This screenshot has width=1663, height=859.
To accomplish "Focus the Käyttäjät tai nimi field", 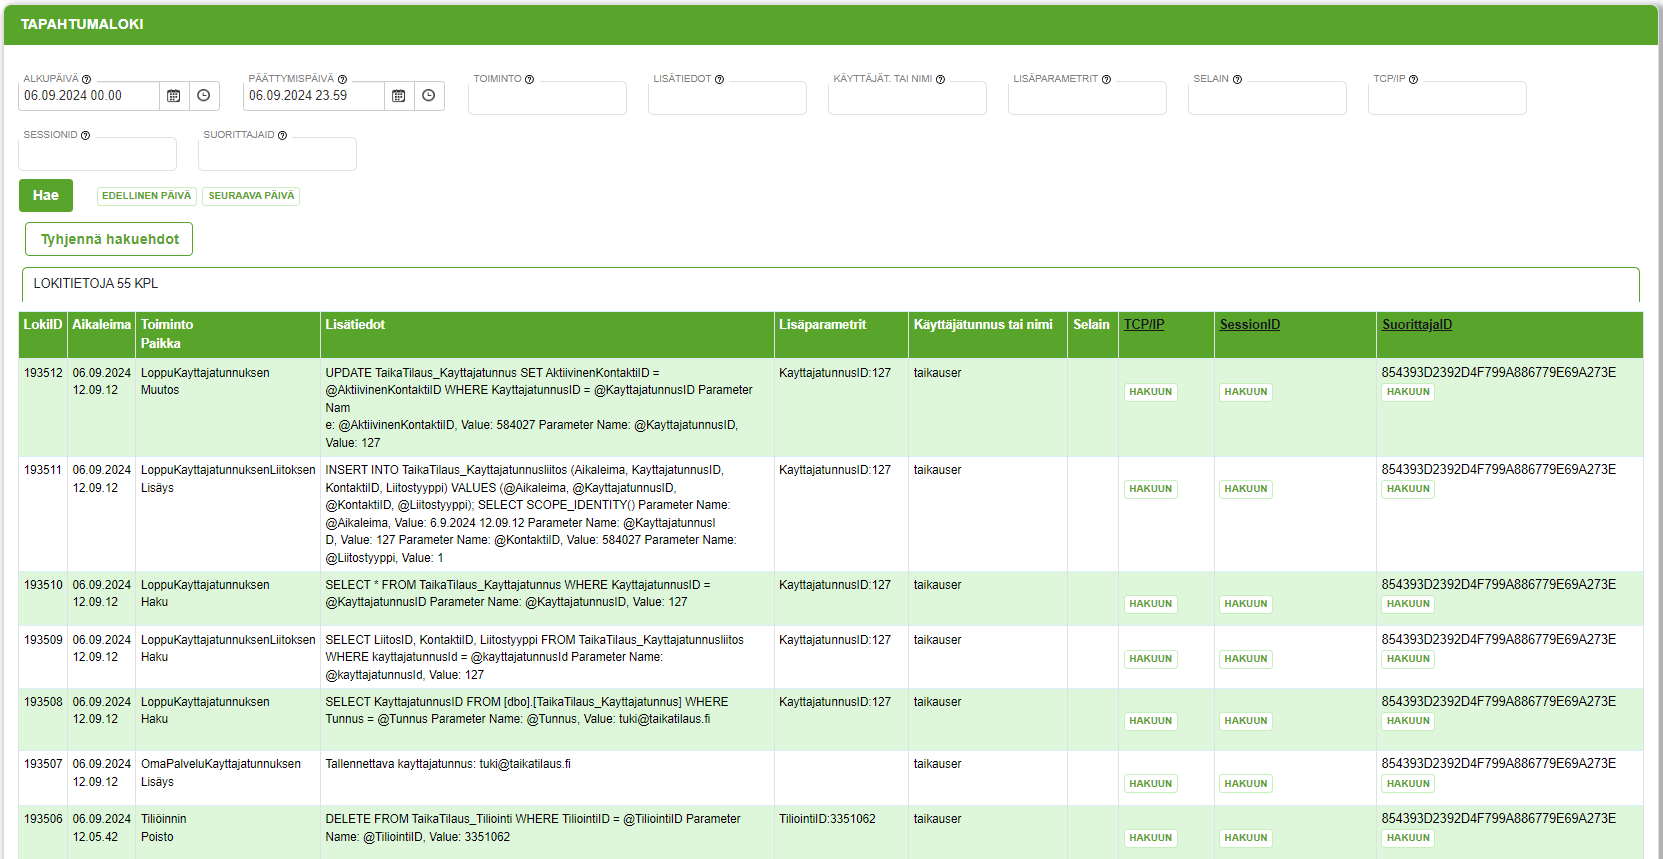I will point(907,98).
